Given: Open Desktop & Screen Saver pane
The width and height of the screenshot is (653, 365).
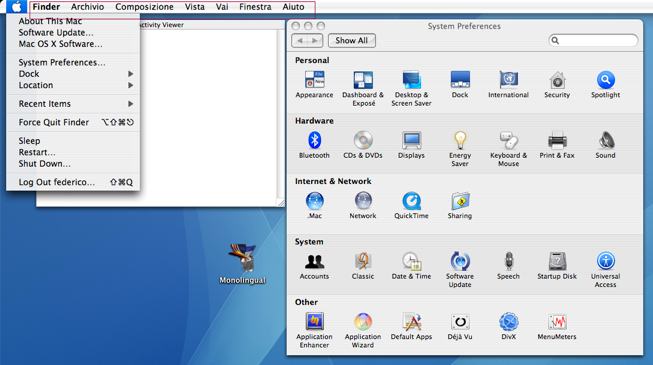Looking at the screenshot, I should point(411,89).
